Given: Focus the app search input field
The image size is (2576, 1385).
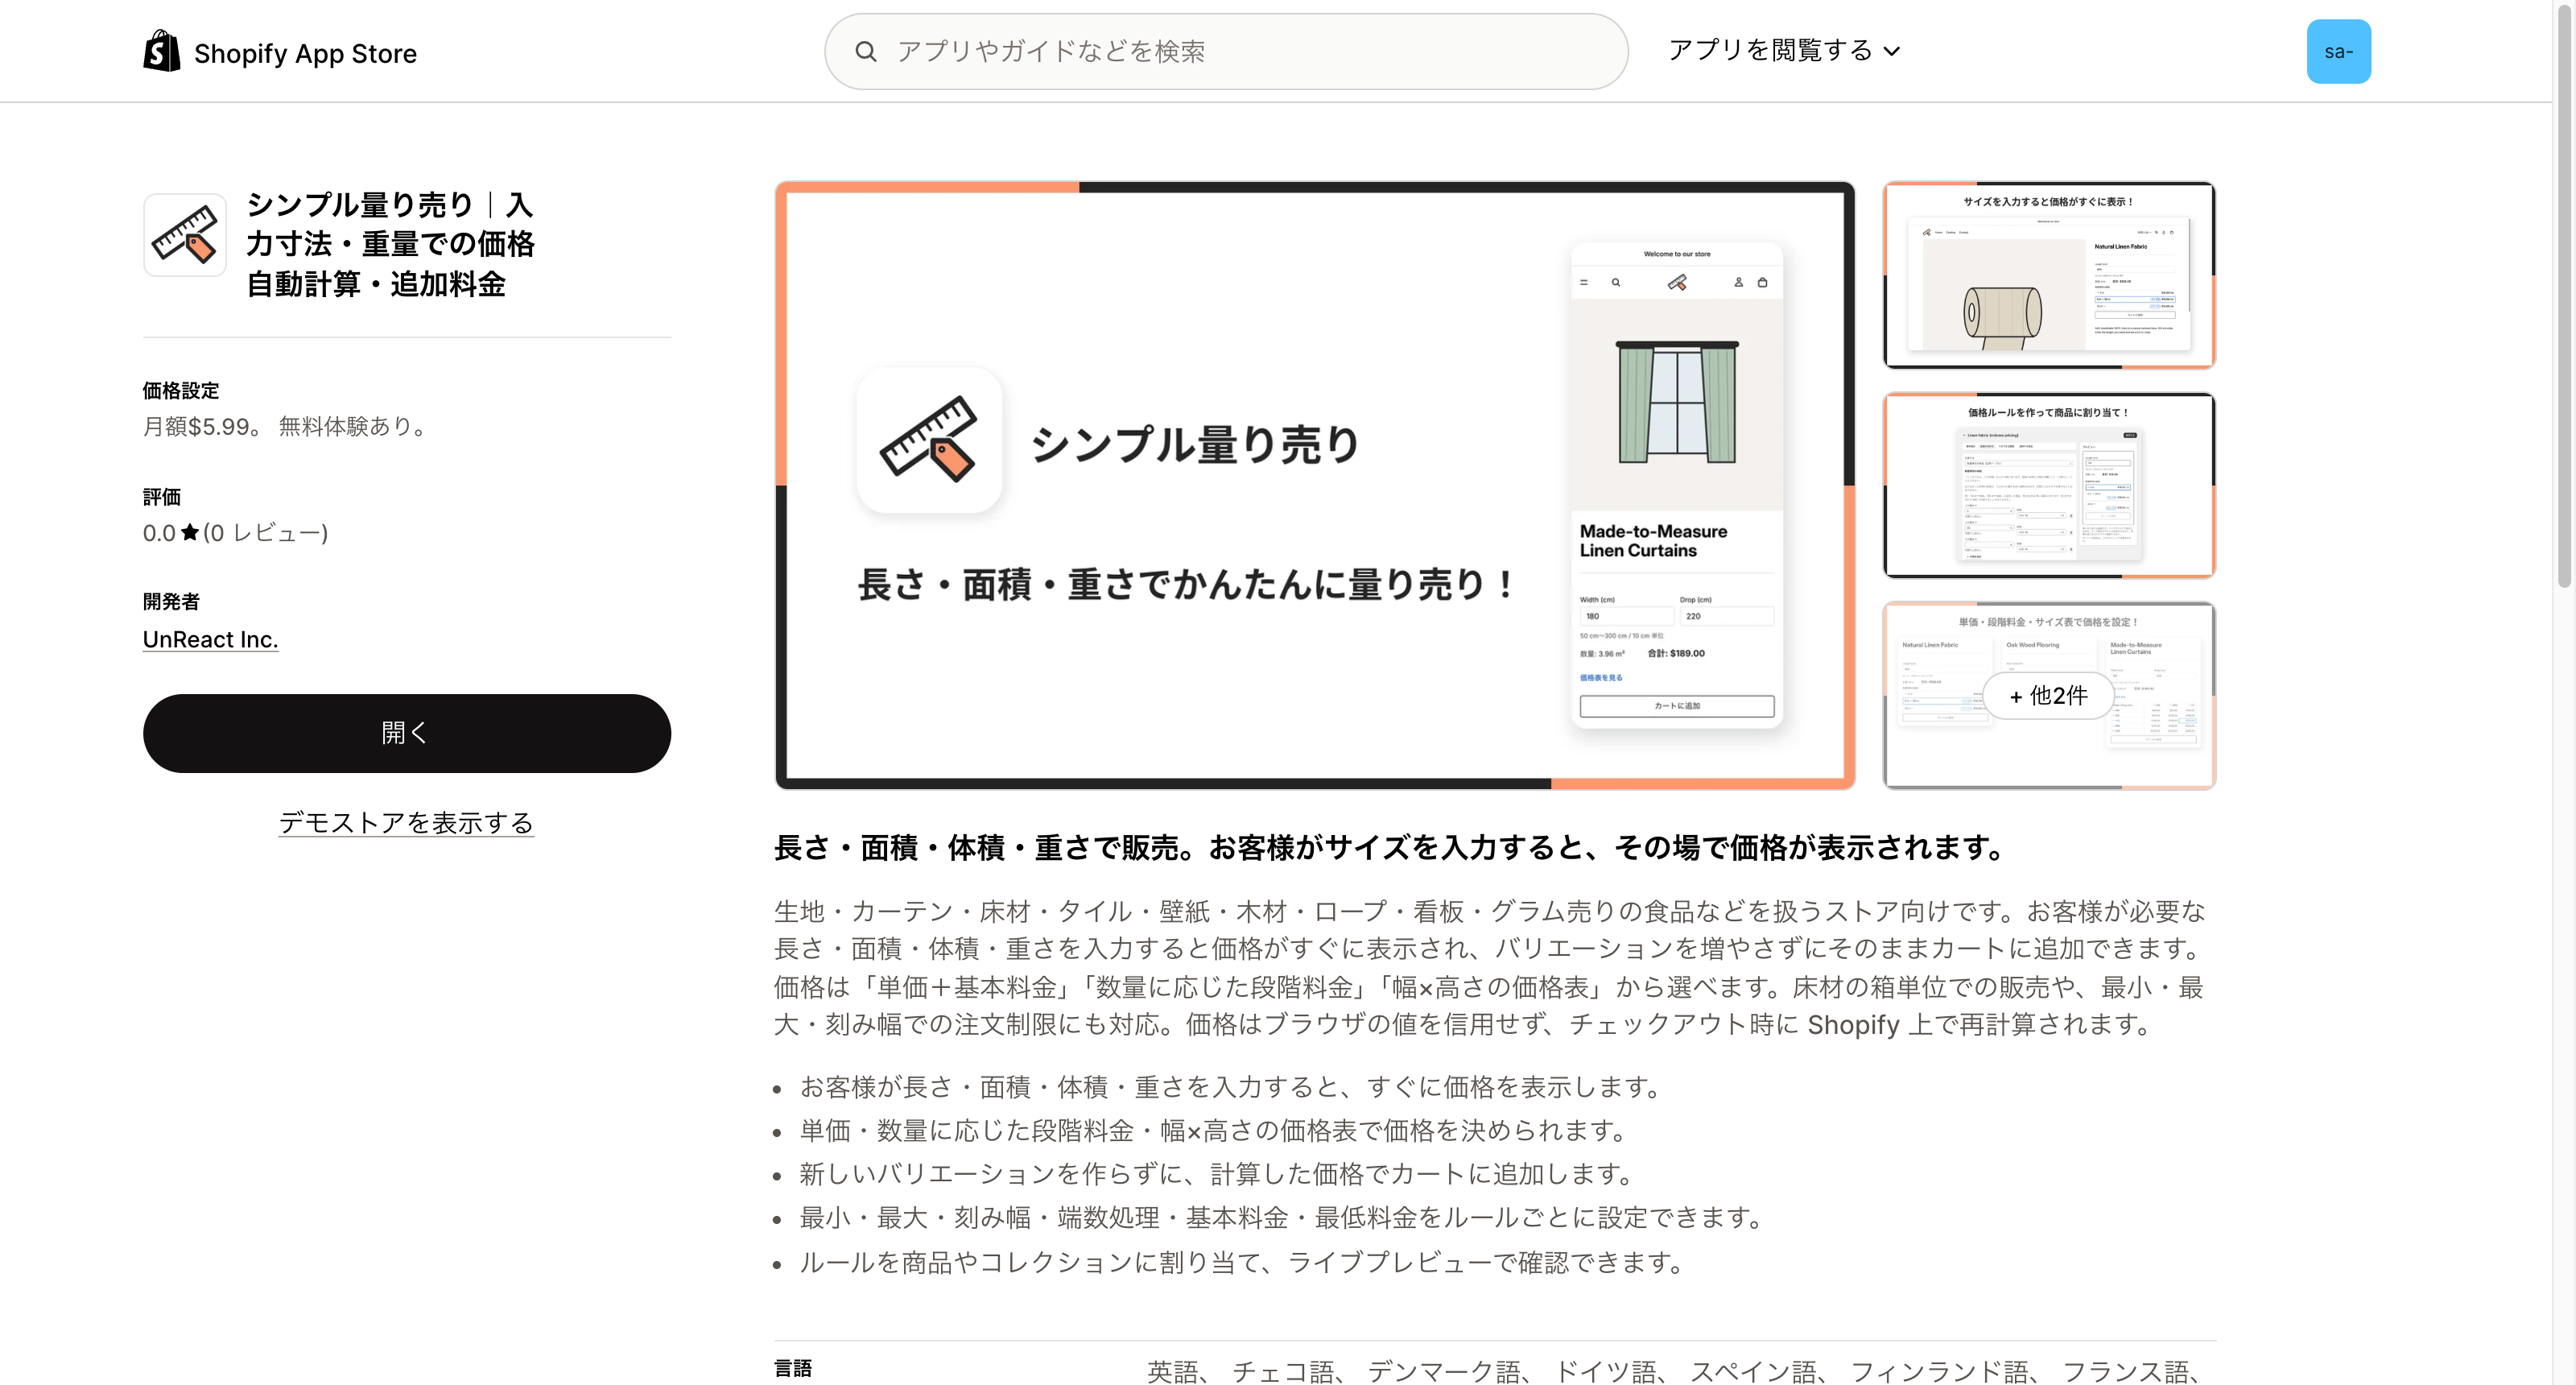Looking at the screenshot, I should pos(1226,51).
